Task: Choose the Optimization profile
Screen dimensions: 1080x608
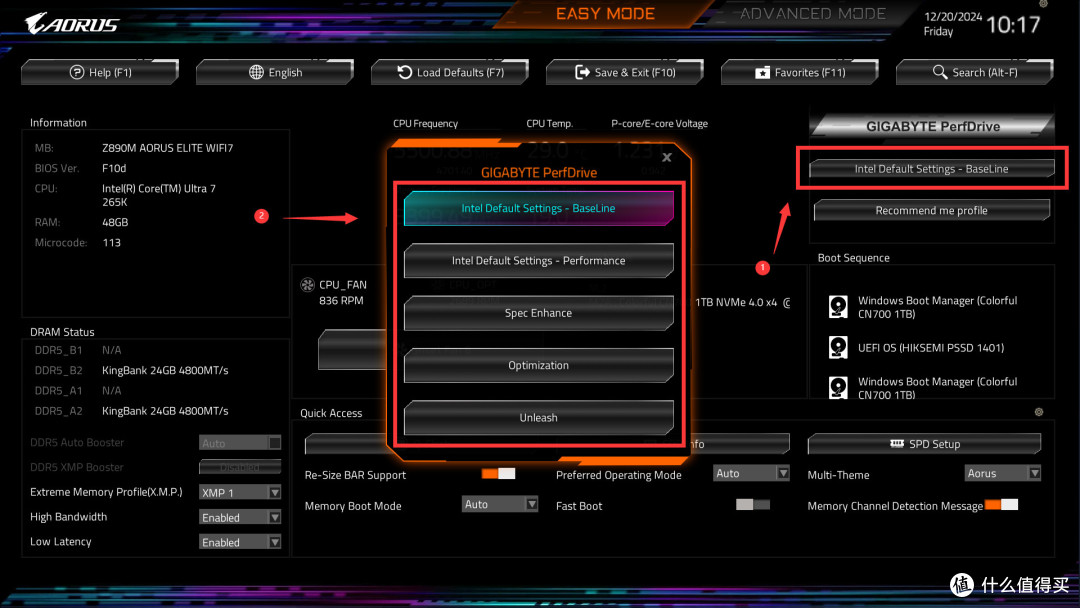Action: point(539,365)
